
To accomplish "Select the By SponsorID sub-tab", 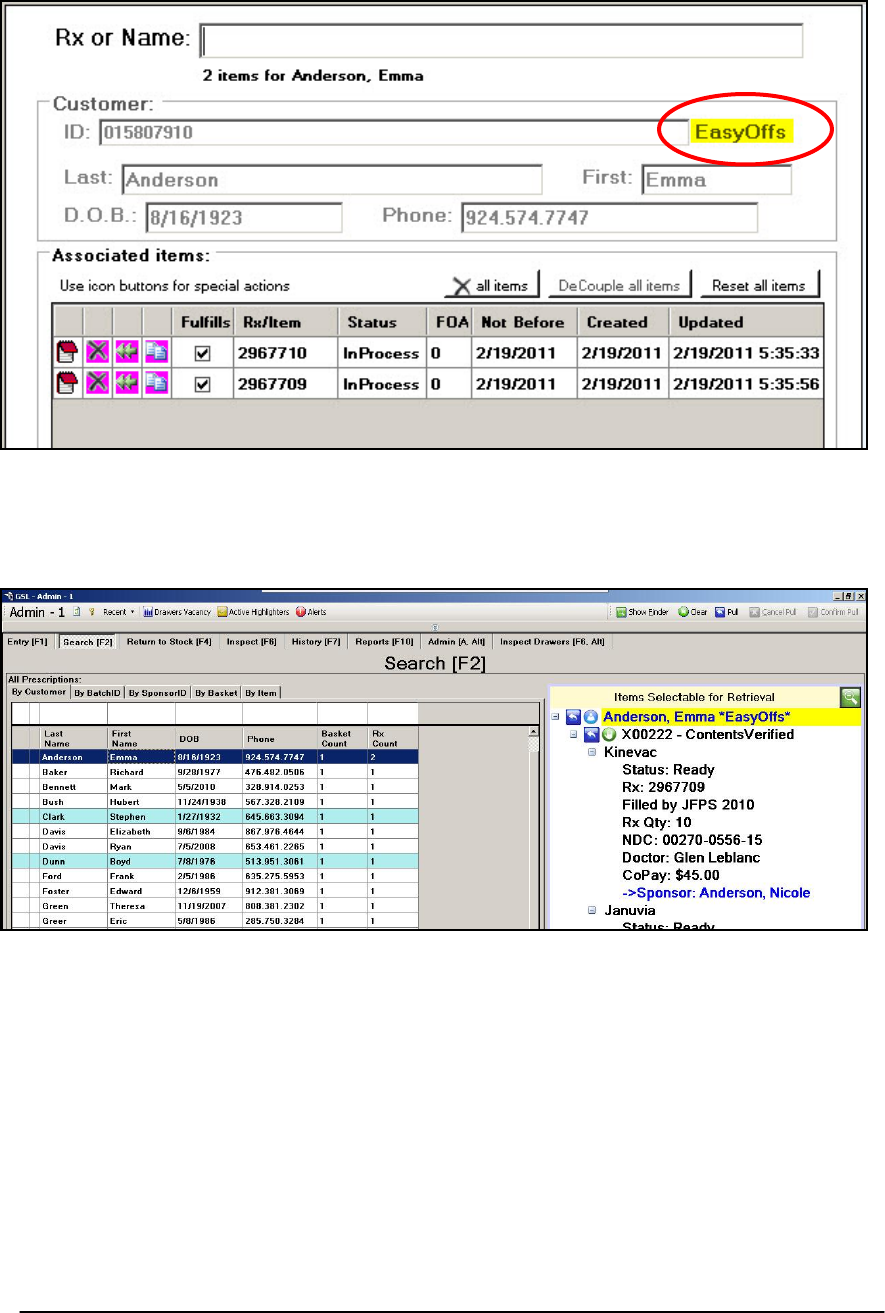I will click(x=157, y=691).
